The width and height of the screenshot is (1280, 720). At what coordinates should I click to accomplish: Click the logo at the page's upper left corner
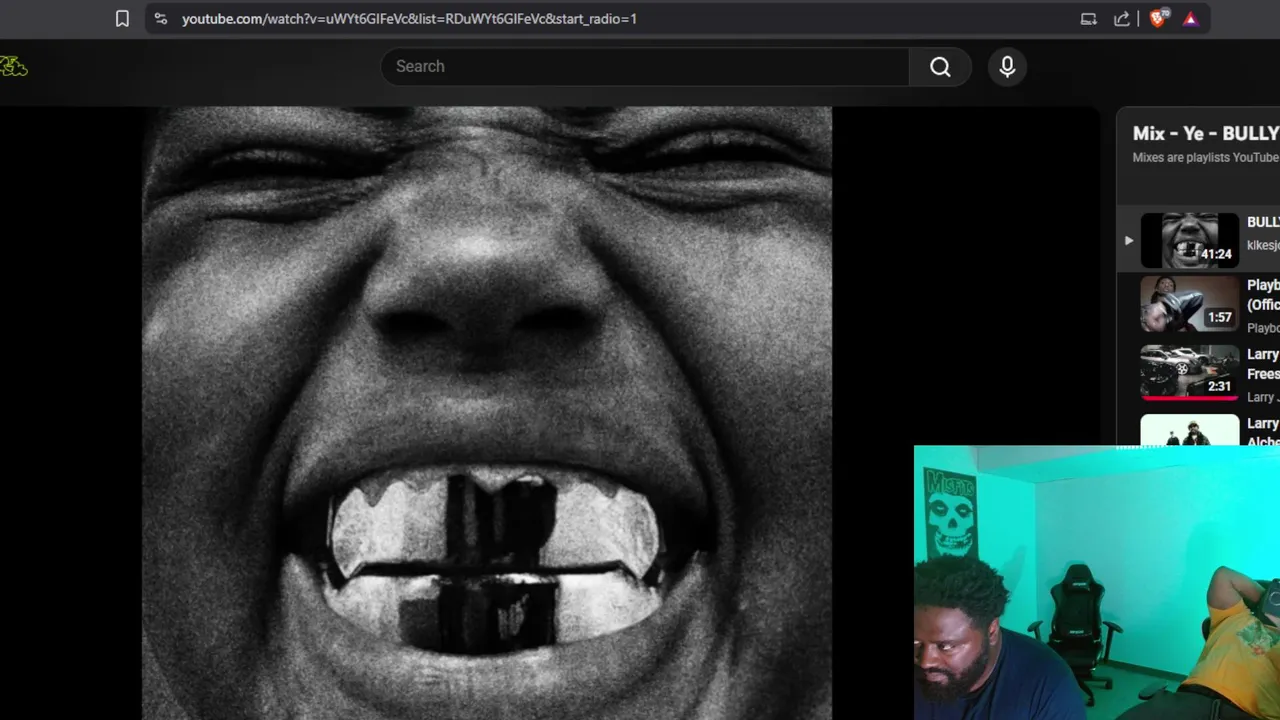(14, 67)
